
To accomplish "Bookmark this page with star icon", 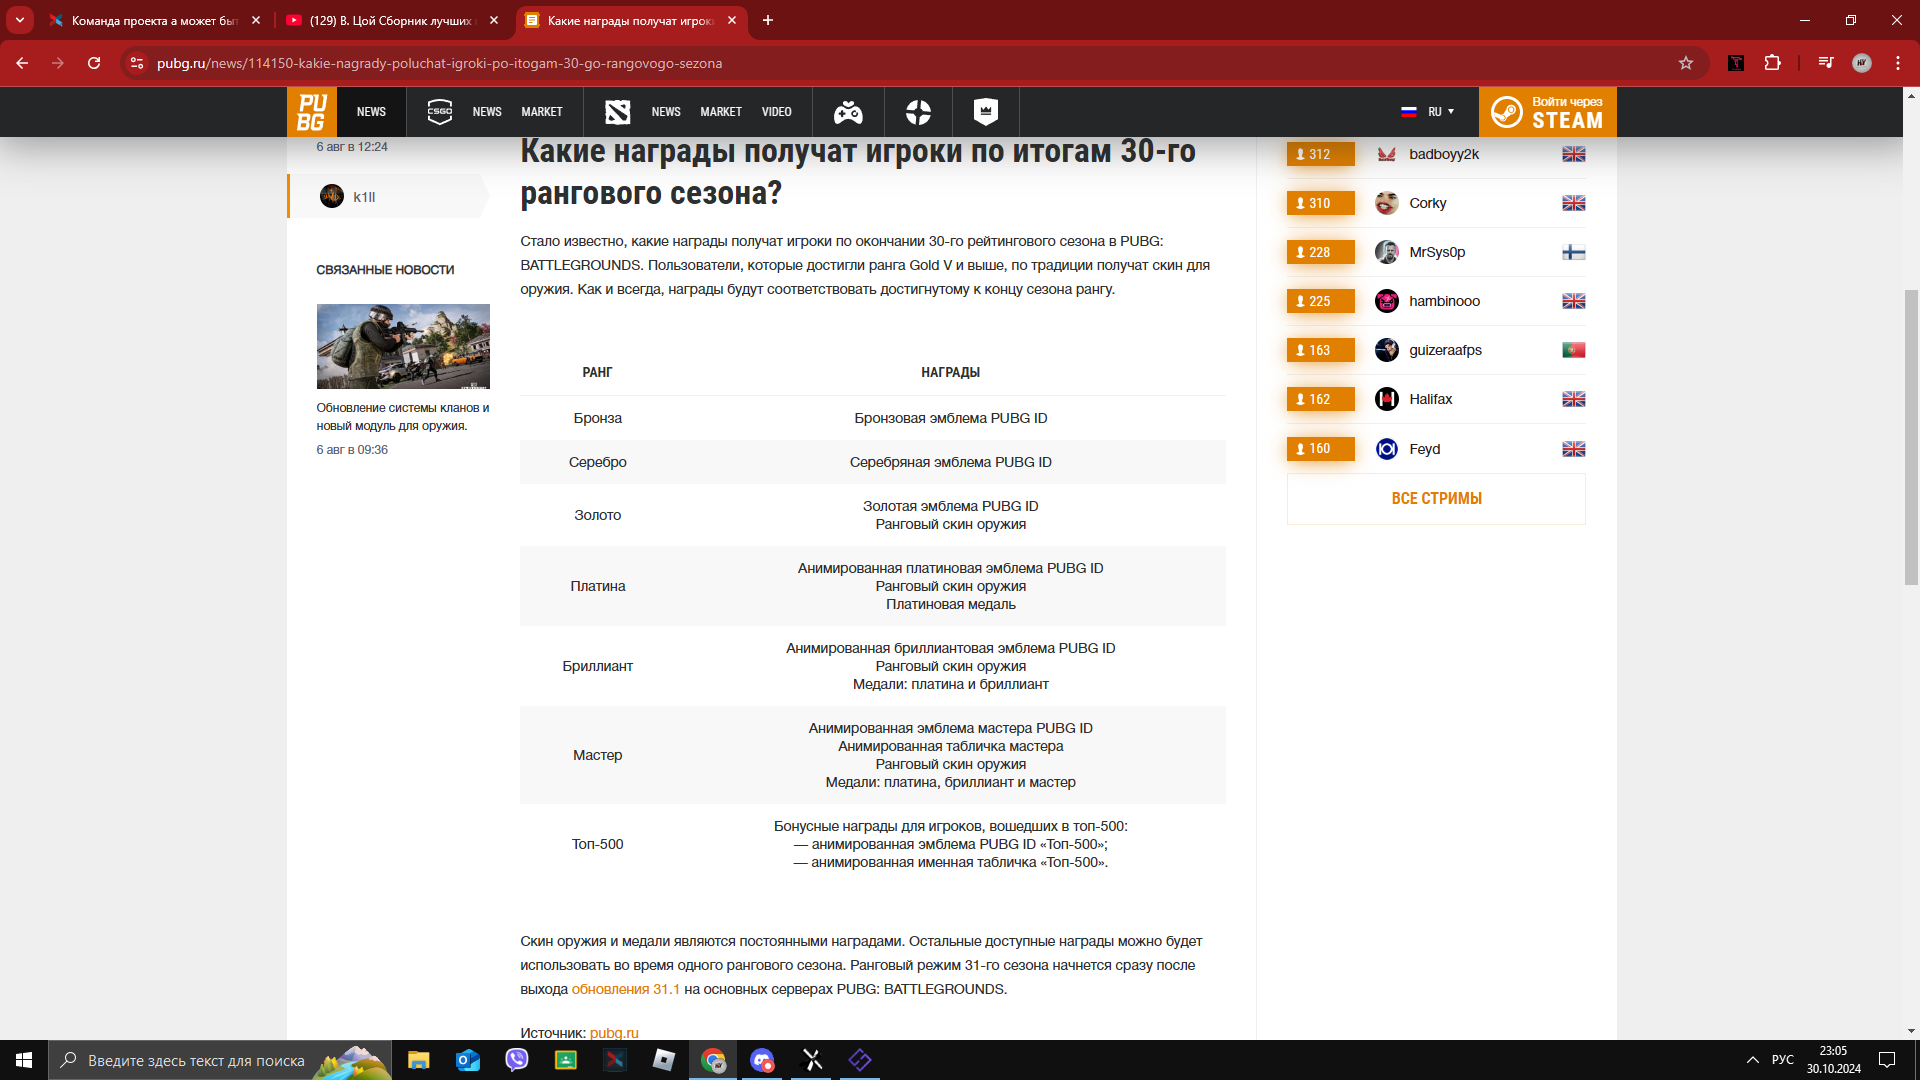I will pos(1686,63).
